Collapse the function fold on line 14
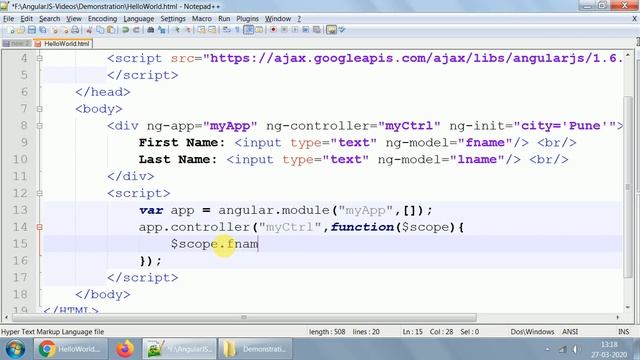640x360 pixels. pyautogui.click(x=40, y=227)
